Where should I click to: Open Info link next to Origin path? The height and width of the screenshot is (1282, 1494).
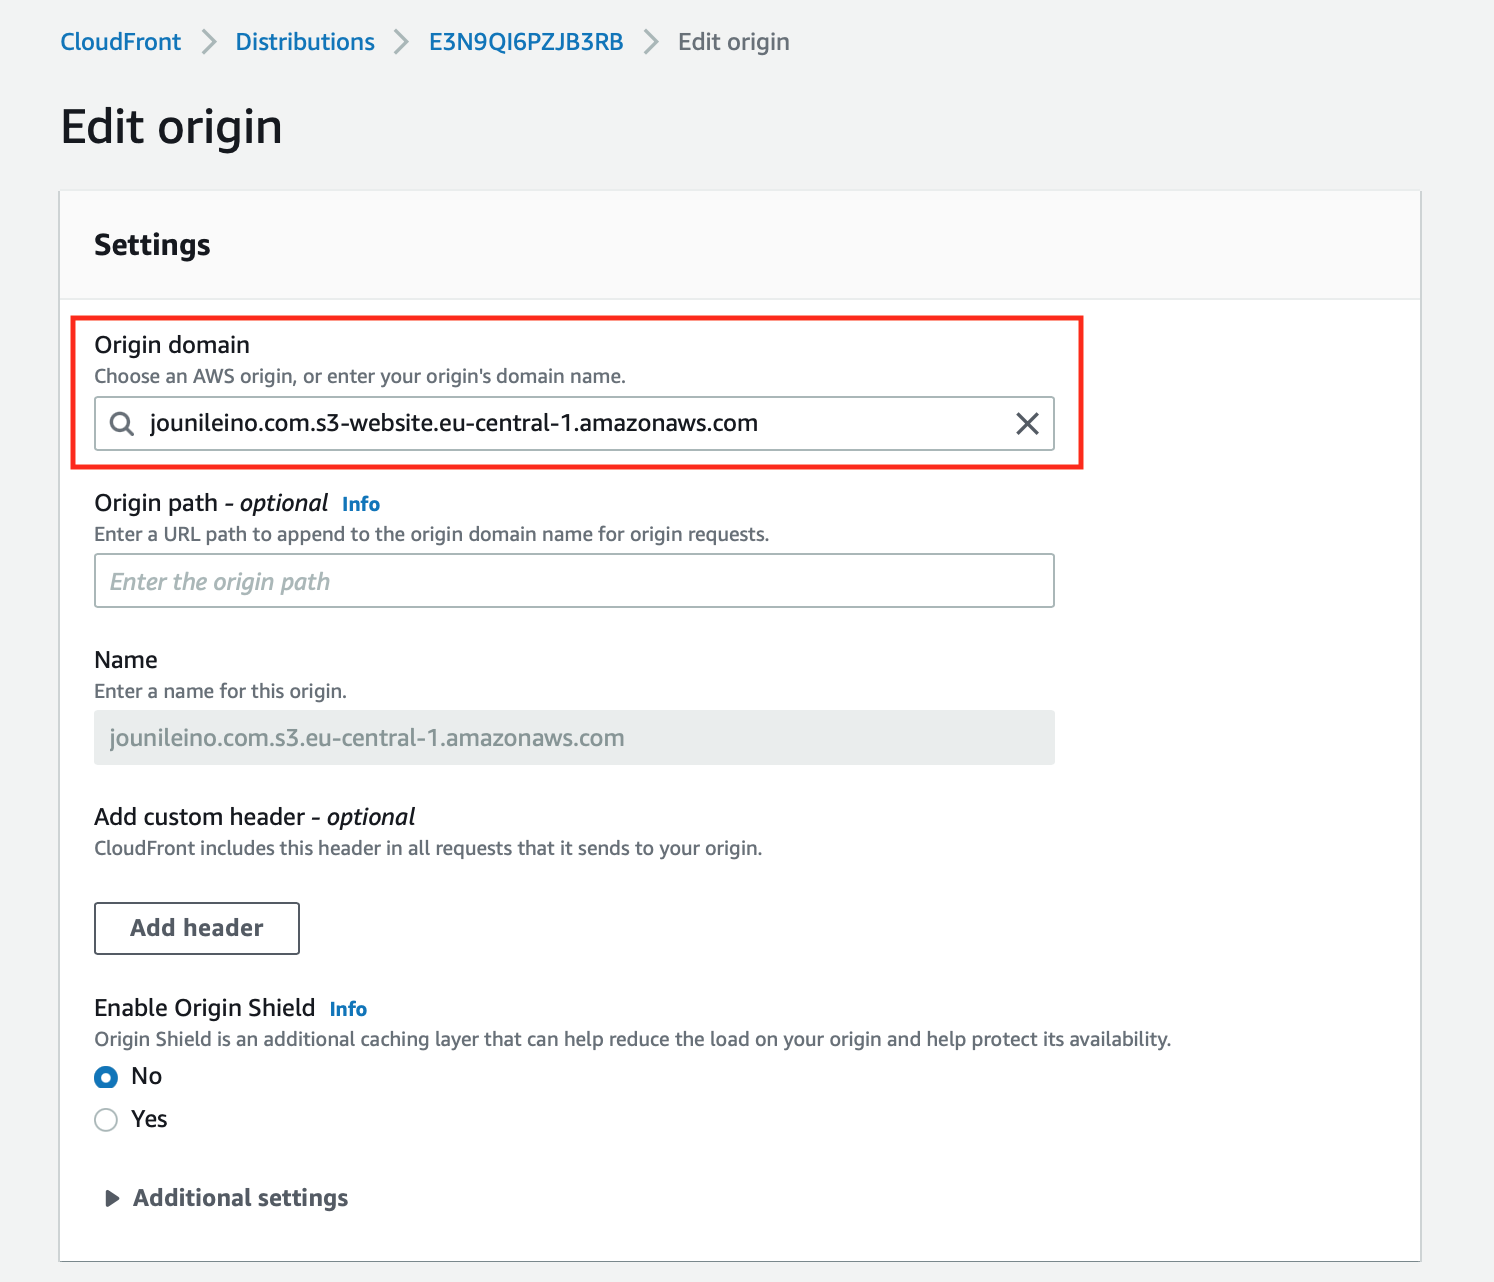pyautogui.click(x=361, y=504)
